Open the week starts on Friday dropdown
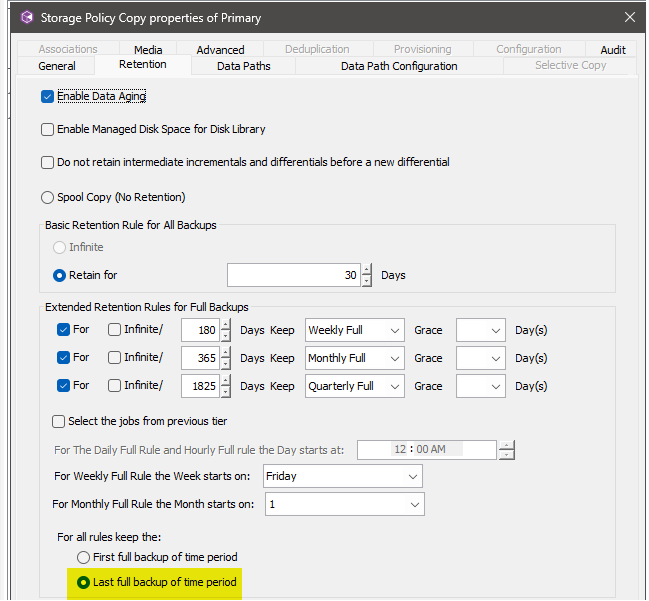Image resolution: width=649 pixels, height=601 pixels. pyautogui.click(x=343, y=477)
